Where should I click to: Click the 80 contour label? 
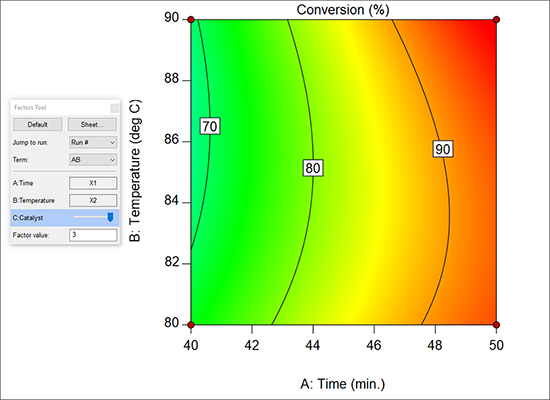point(313,168)
